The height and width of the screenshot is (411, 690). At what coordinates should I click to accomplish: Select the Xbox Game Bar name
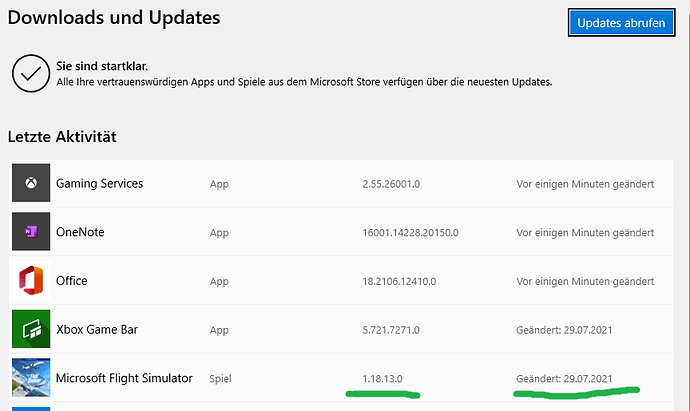click(x=97, y=330)
